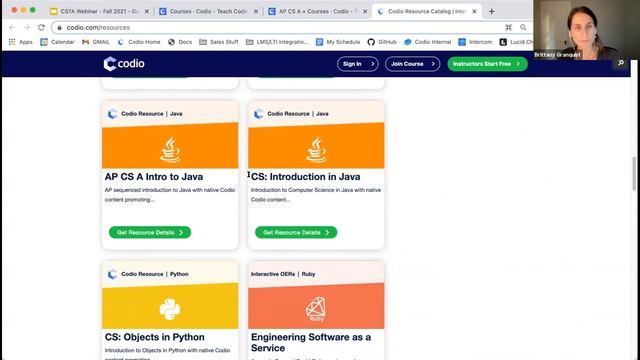Click the 'Codio Resource | Python' label
640x360 pixels.
click(155, 274)
